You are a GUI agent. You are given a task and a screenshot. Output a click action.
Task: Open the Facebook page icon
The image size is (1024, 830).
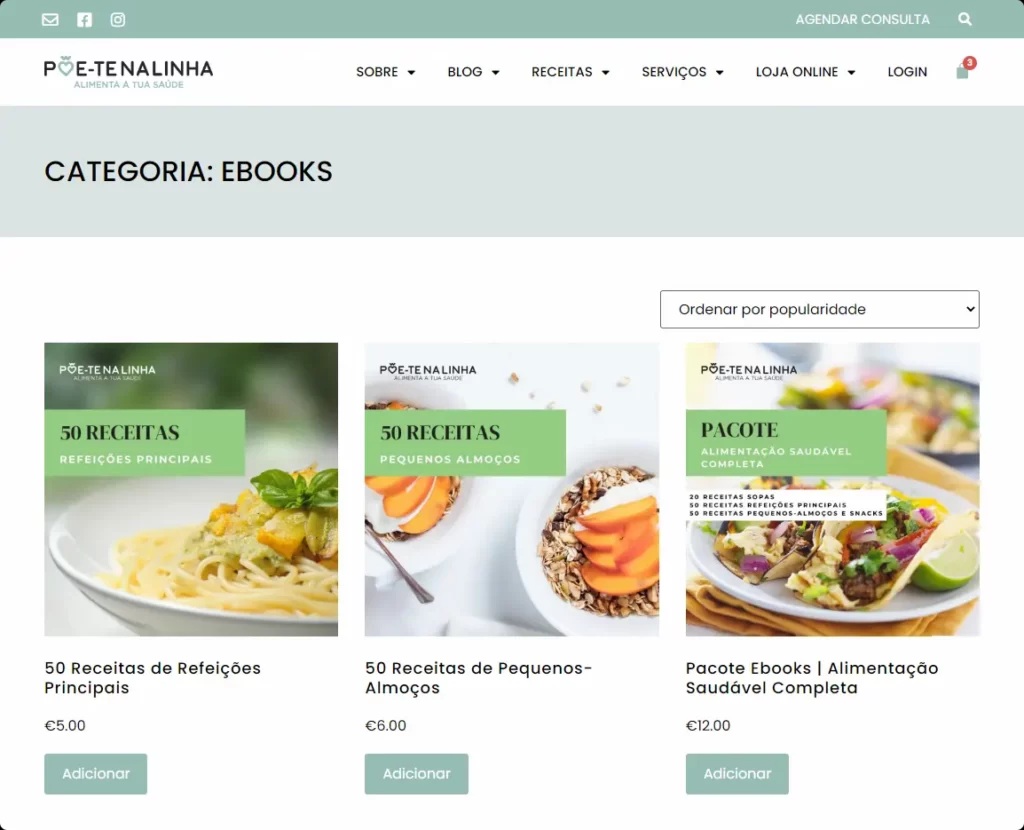(x=84, y=20)
